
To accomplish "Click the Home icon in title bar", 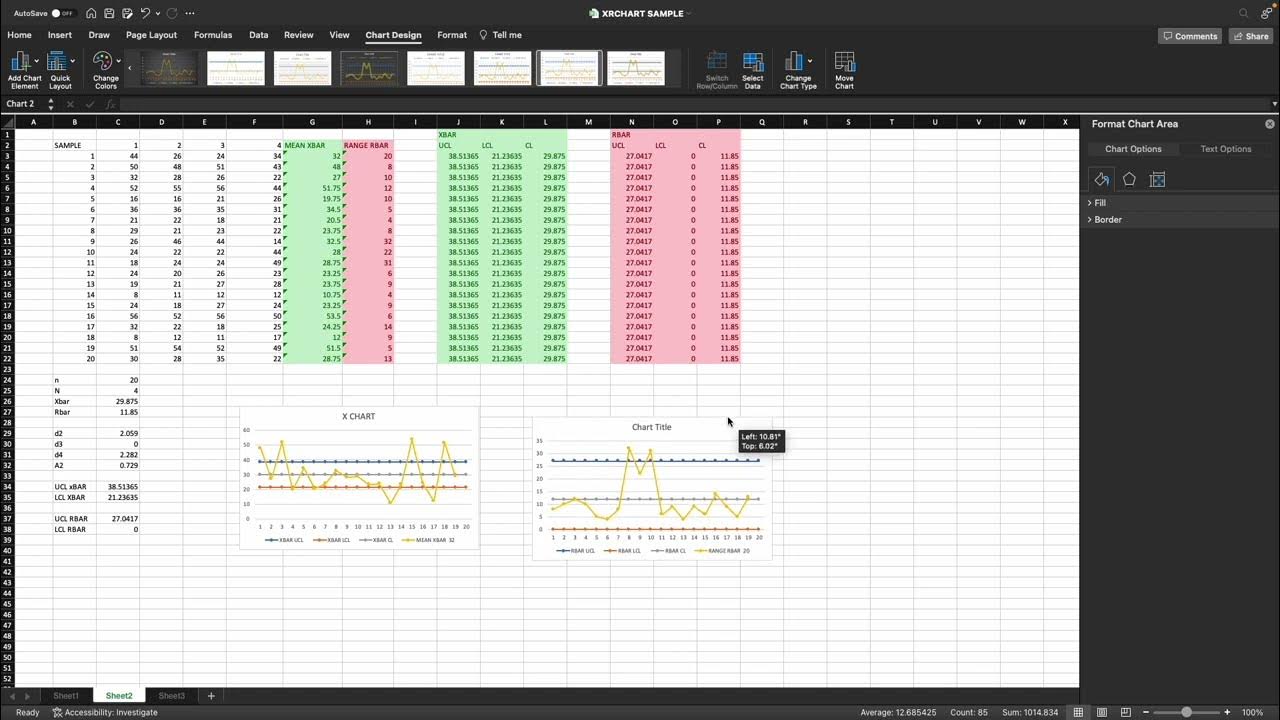I will (92, 13).
